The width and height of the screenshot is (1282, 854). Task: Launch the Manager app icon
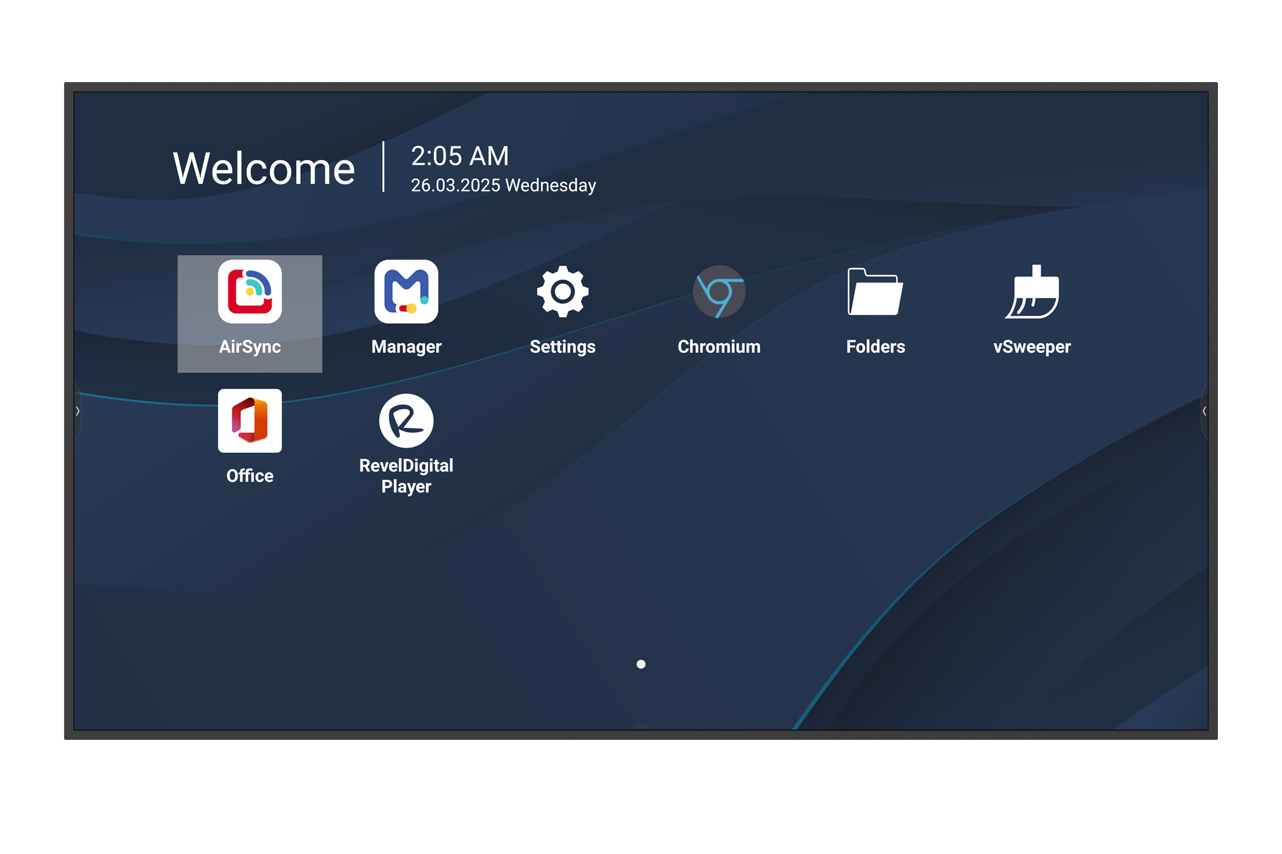point(406,292)
